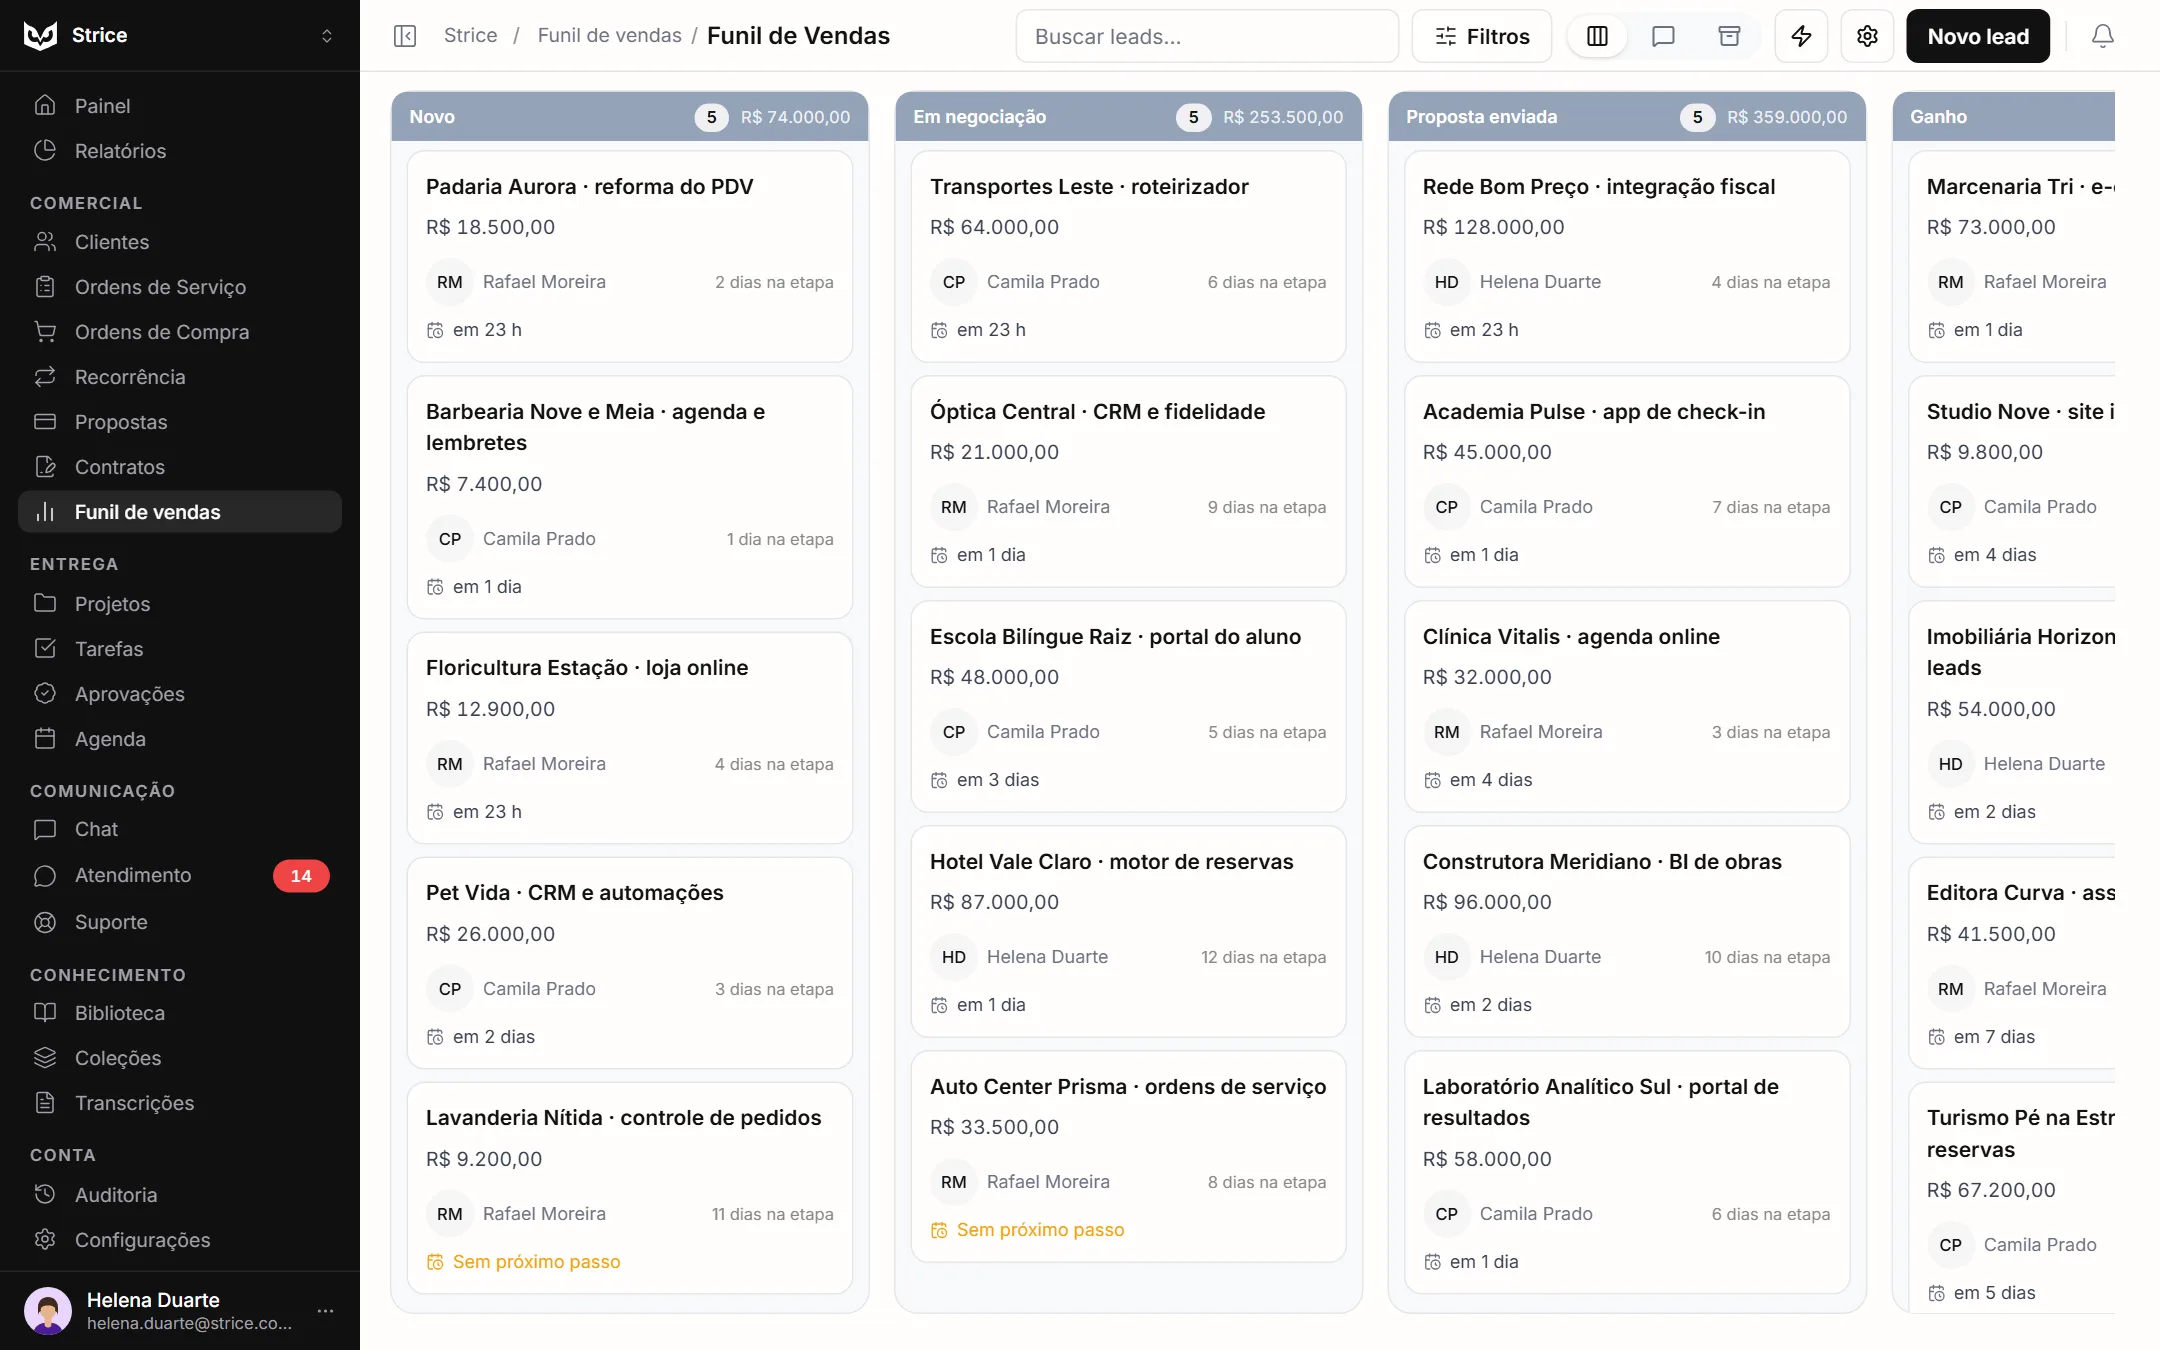Switch to archive view toggle
The width and height of the screenshot is (2160, 1350).
click(1729, 36)
